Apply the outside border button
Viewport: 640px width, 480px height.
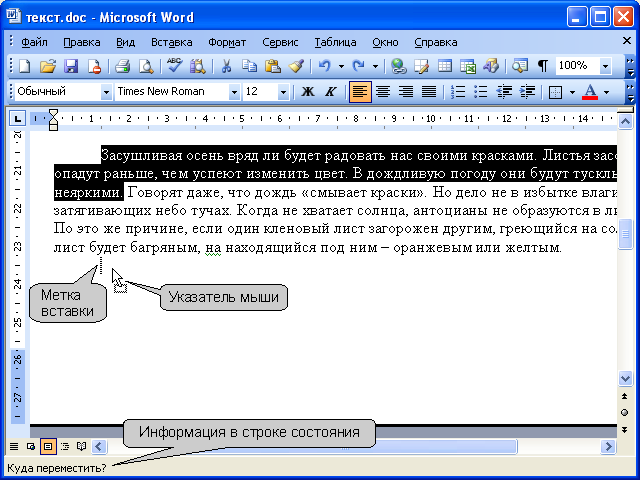(x=555, y=92)
